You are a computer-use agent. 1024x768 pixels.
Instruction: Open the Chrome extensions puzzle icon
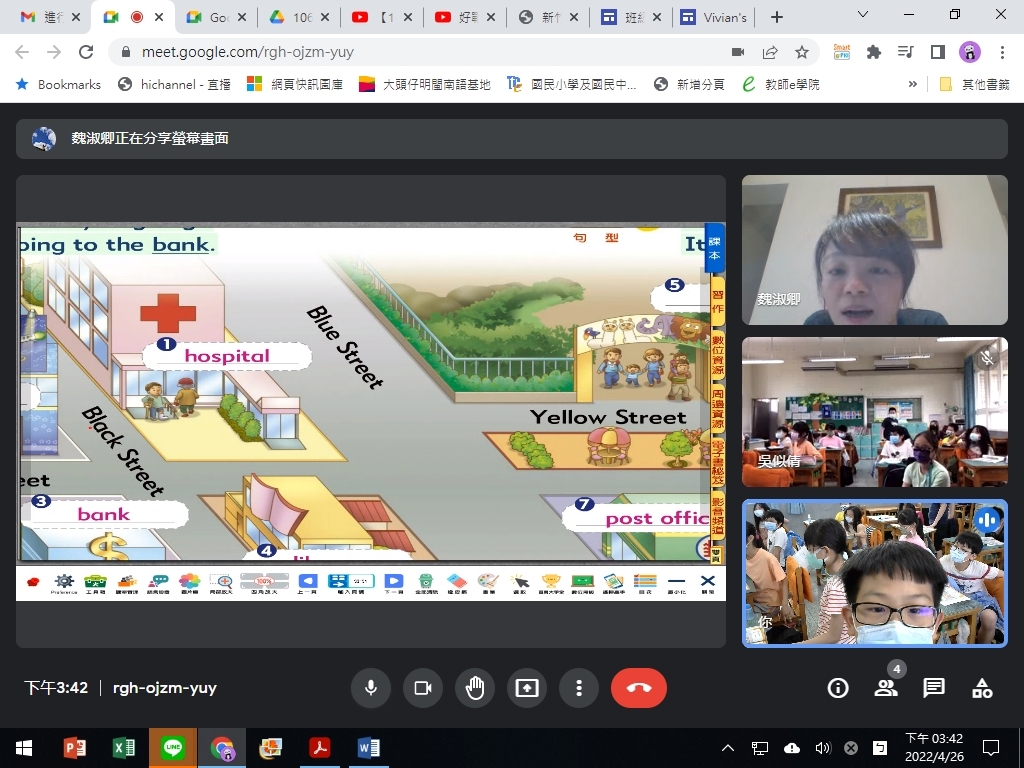pyautogui.click(x=874, y=52)
